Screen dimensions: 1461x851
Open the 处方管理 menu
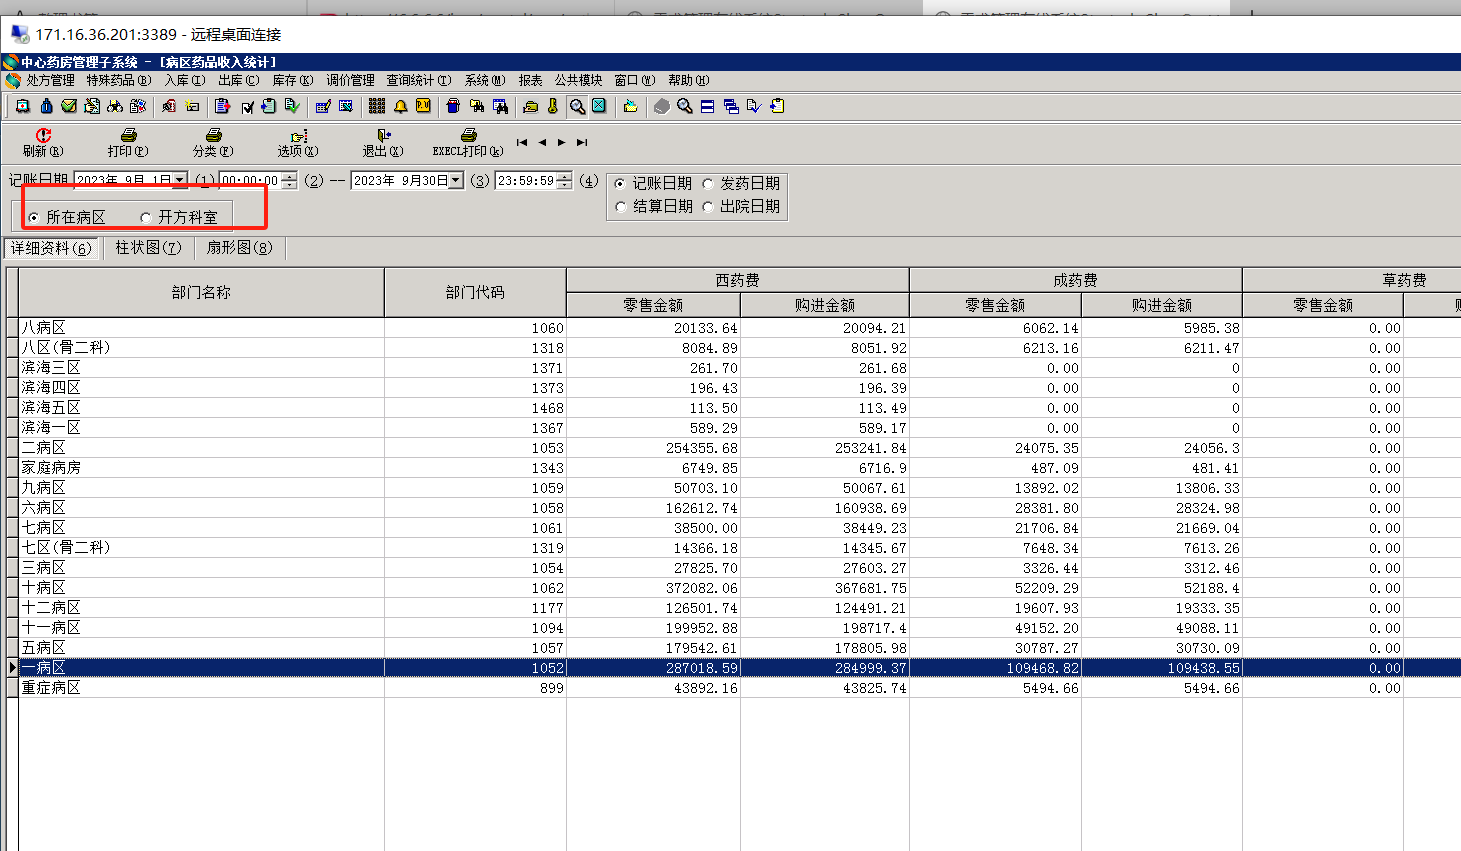50,80
